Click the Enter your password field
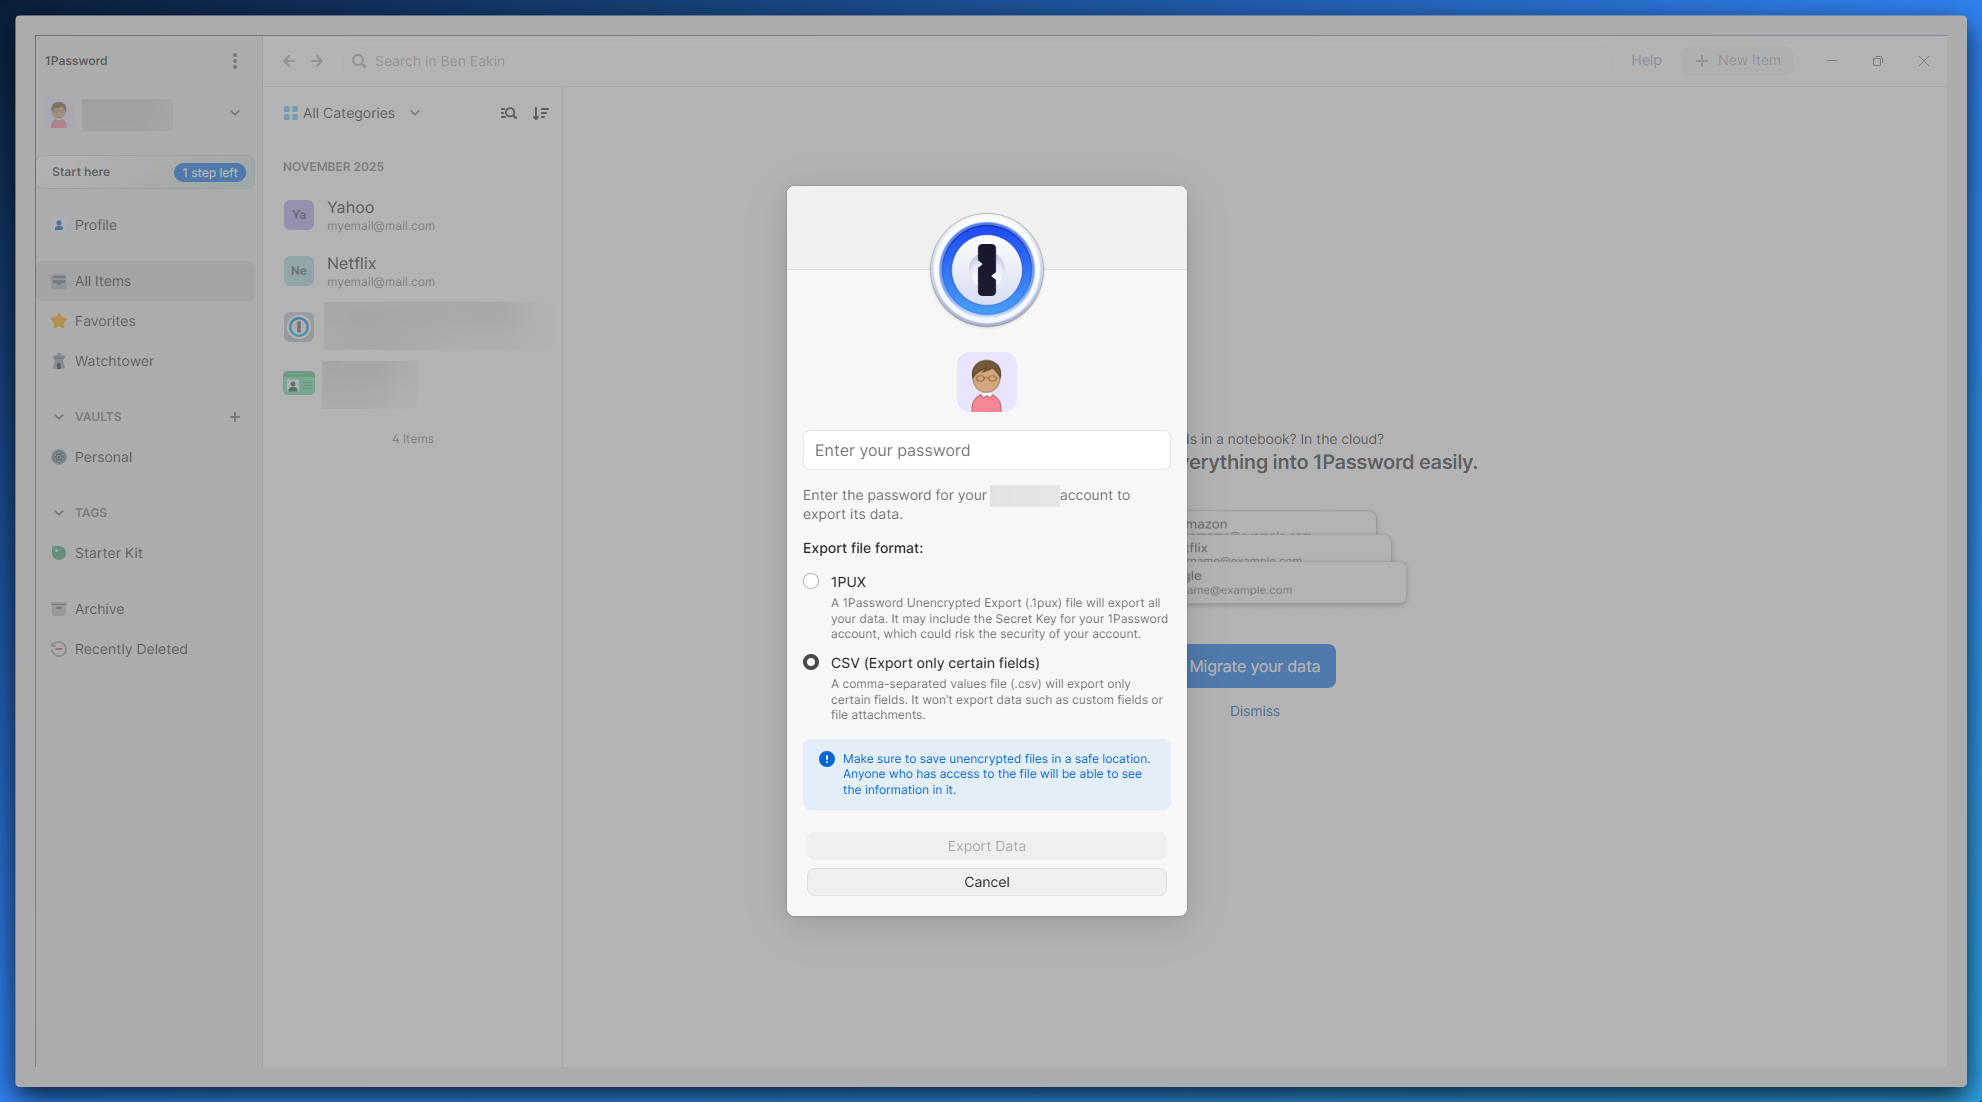Viewport: 1982px width, 1102px height. (x=986, y=450)
